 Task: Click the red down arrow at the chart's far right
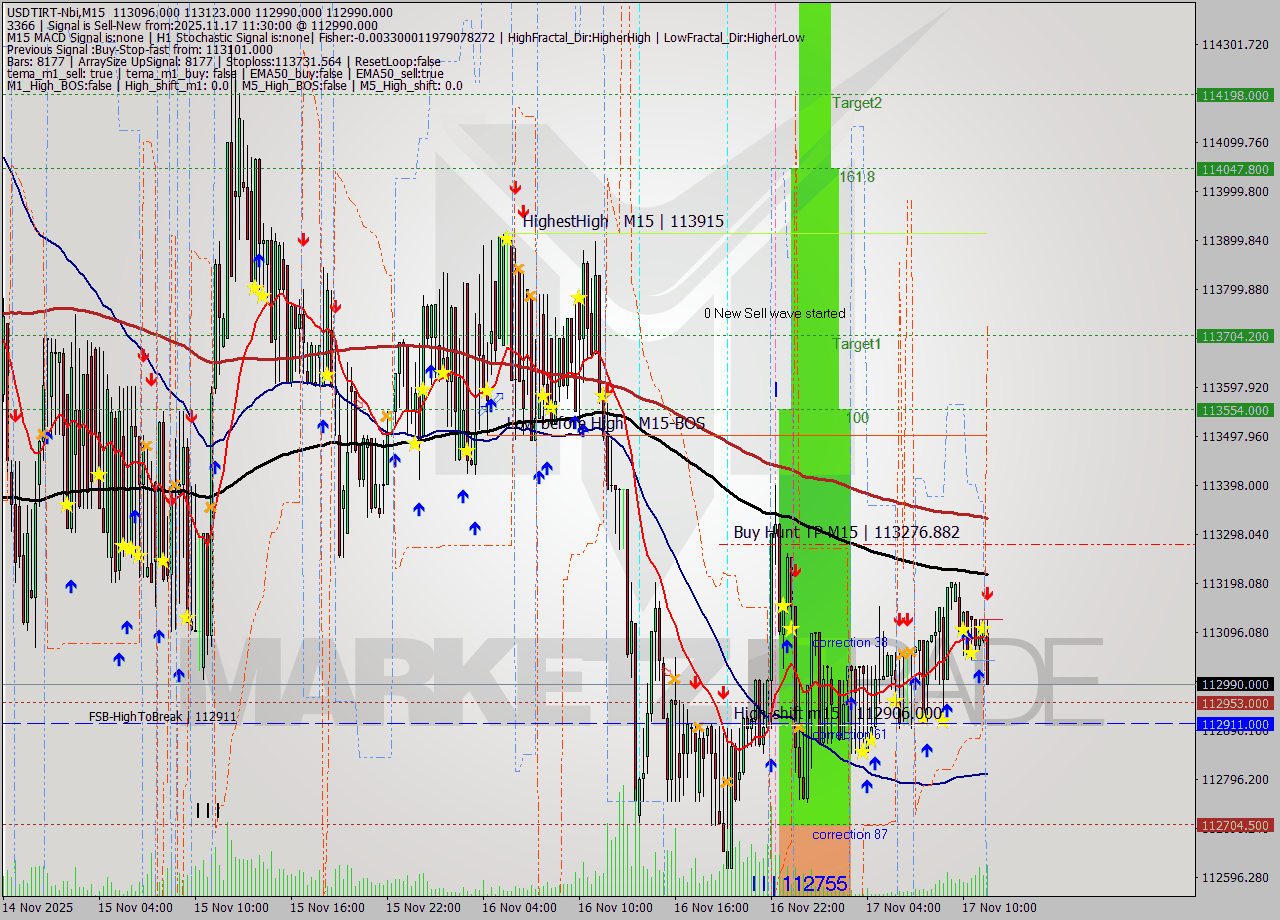(x=988, y=593)
